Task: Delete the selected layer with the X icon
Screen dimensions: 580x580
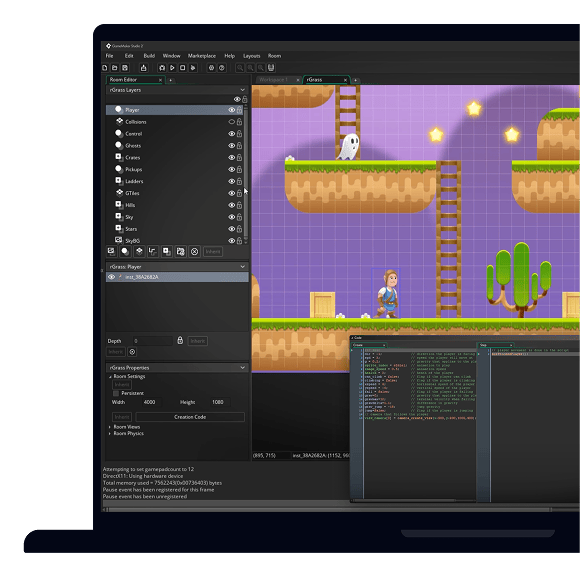Action: pyautogui.click(x=195, y=252)
